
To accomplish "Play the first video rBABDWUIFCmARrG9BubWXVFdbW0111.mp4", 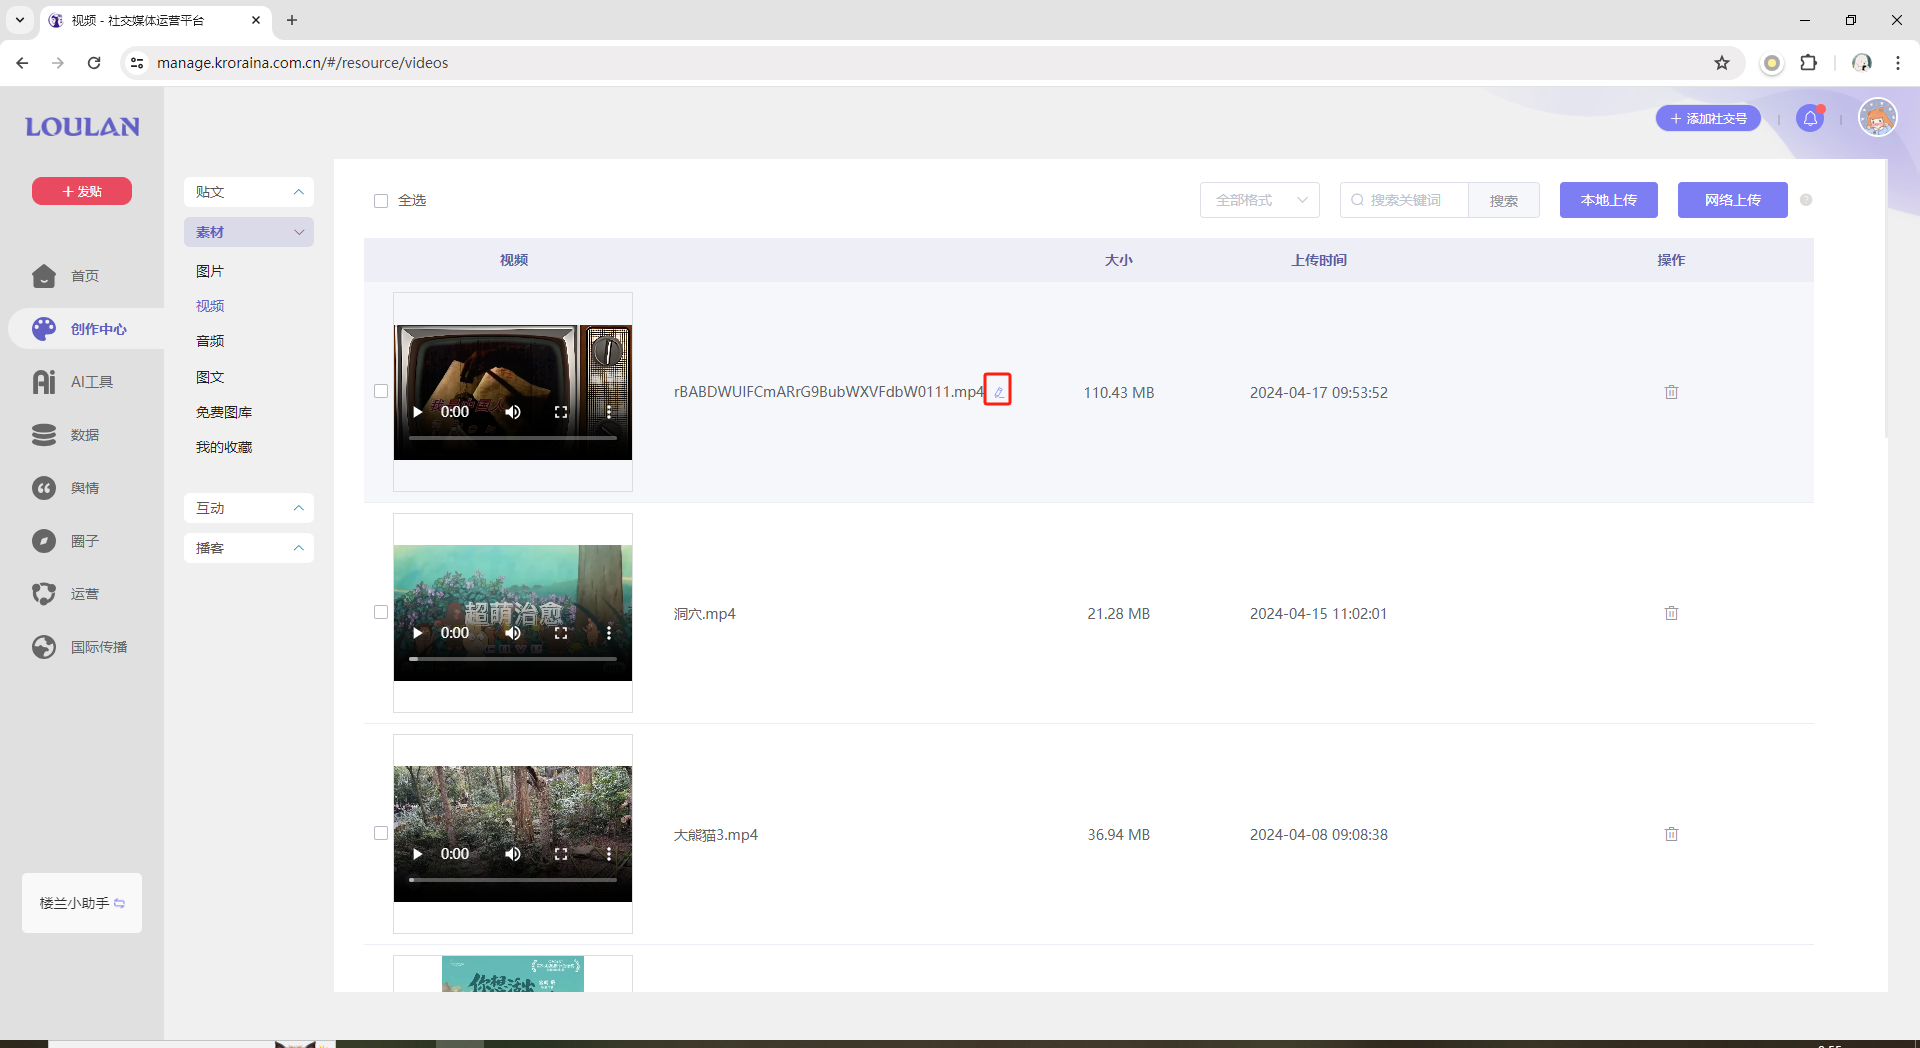I will (x=418, y=412).
